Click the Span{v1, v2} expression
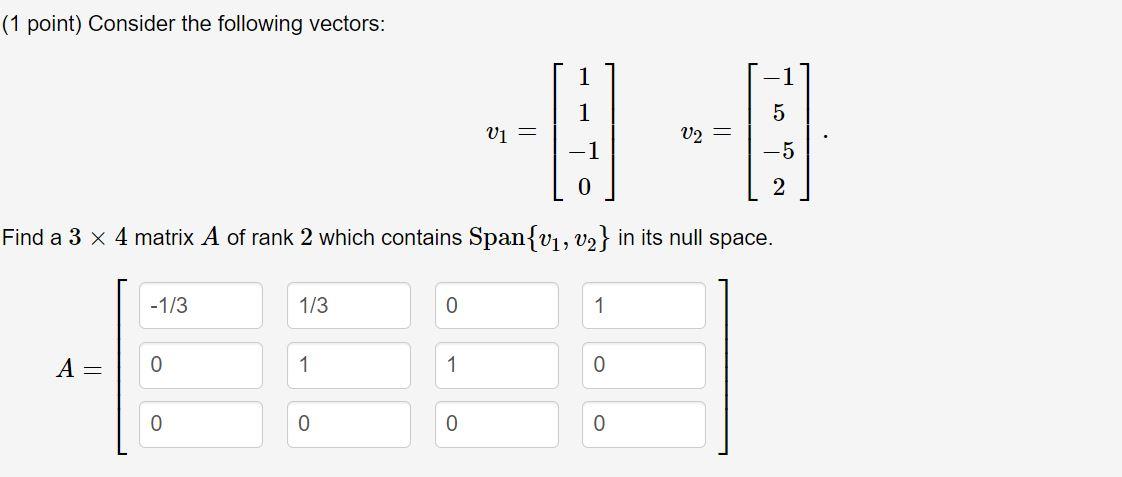 coord(540,238)
